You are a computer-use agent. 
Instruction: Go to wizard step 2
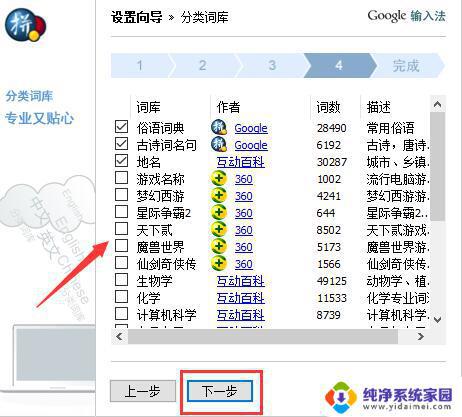coord(203,65)
